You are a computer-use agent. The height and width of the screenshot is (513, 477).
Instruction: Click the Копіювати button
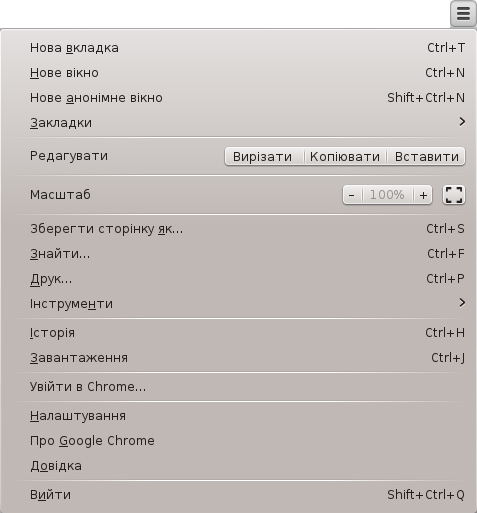coord(345,156)
